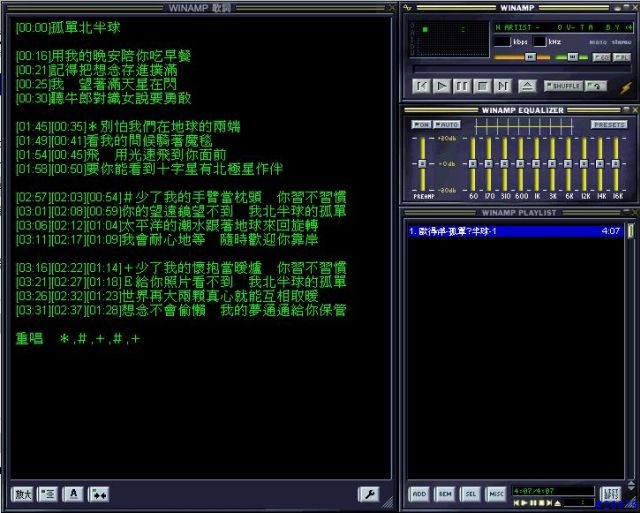640x513 pixels.
Task: Click the lyric line 用我的晚安陪你吃早餐
Action: click(103, 56)
